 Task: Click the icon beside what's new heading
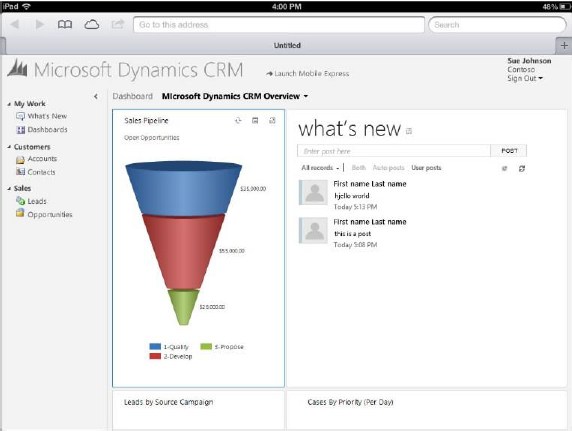pos(409,131)
